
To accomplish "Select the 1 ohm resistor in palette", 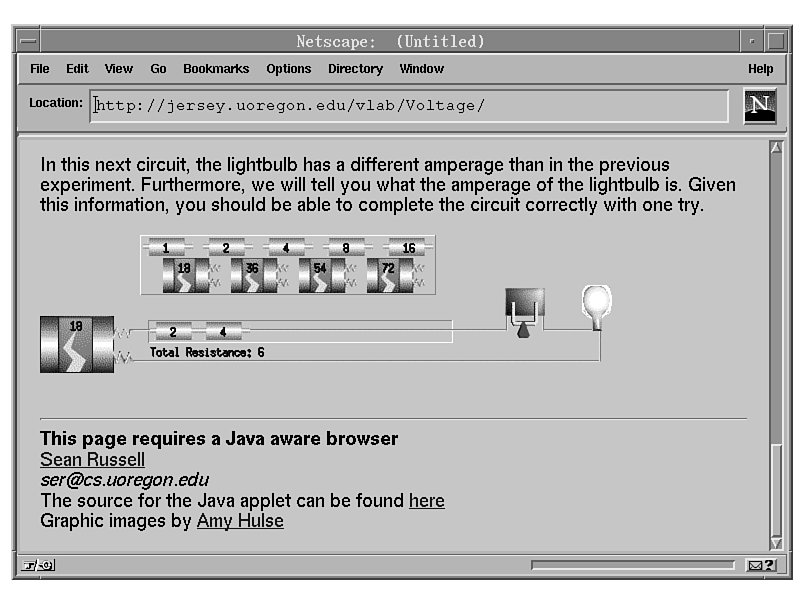I will (x=168, y=247).
